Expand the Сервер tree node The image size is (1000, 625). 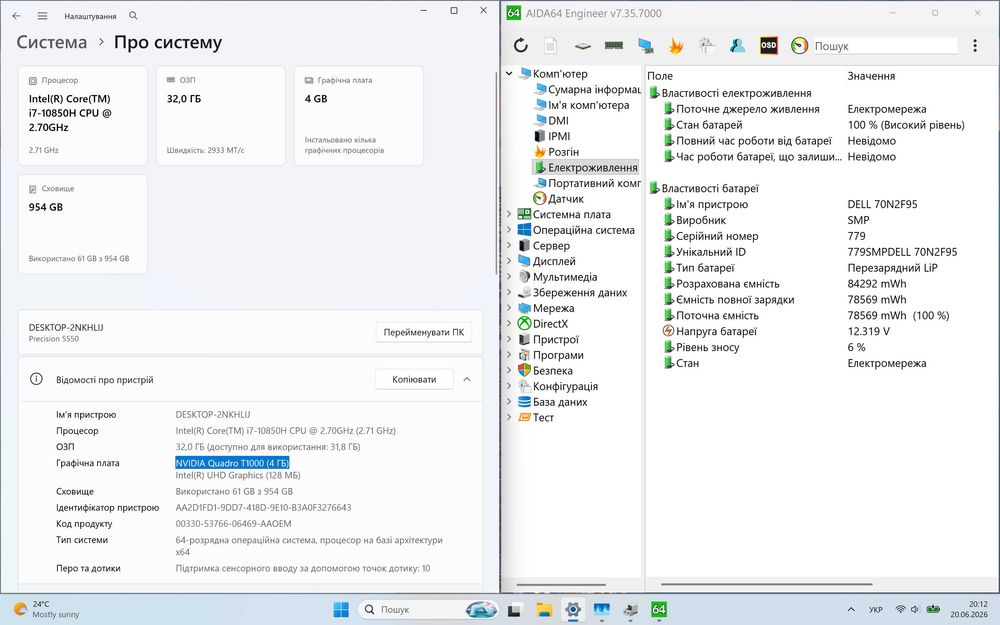[x=509, y=246]
